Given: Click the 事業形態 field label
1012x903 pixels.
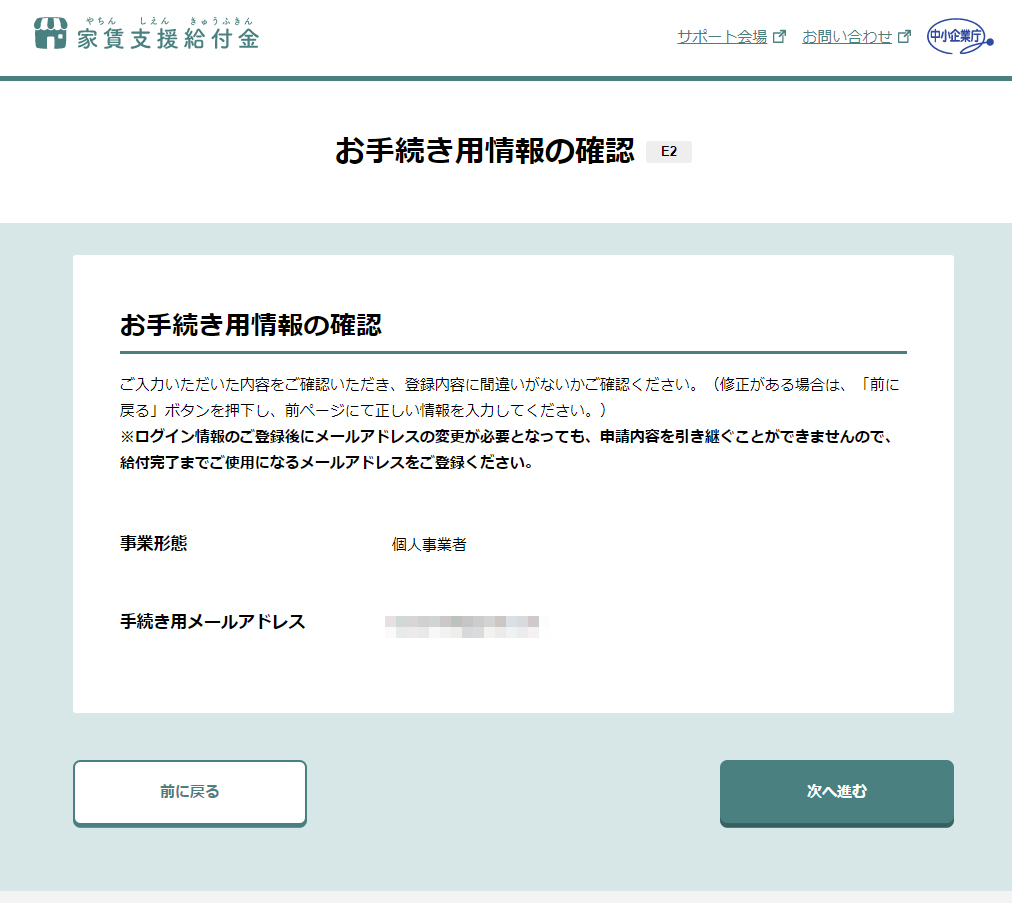Looking at the screenshot, I should [x=153, y=544].
